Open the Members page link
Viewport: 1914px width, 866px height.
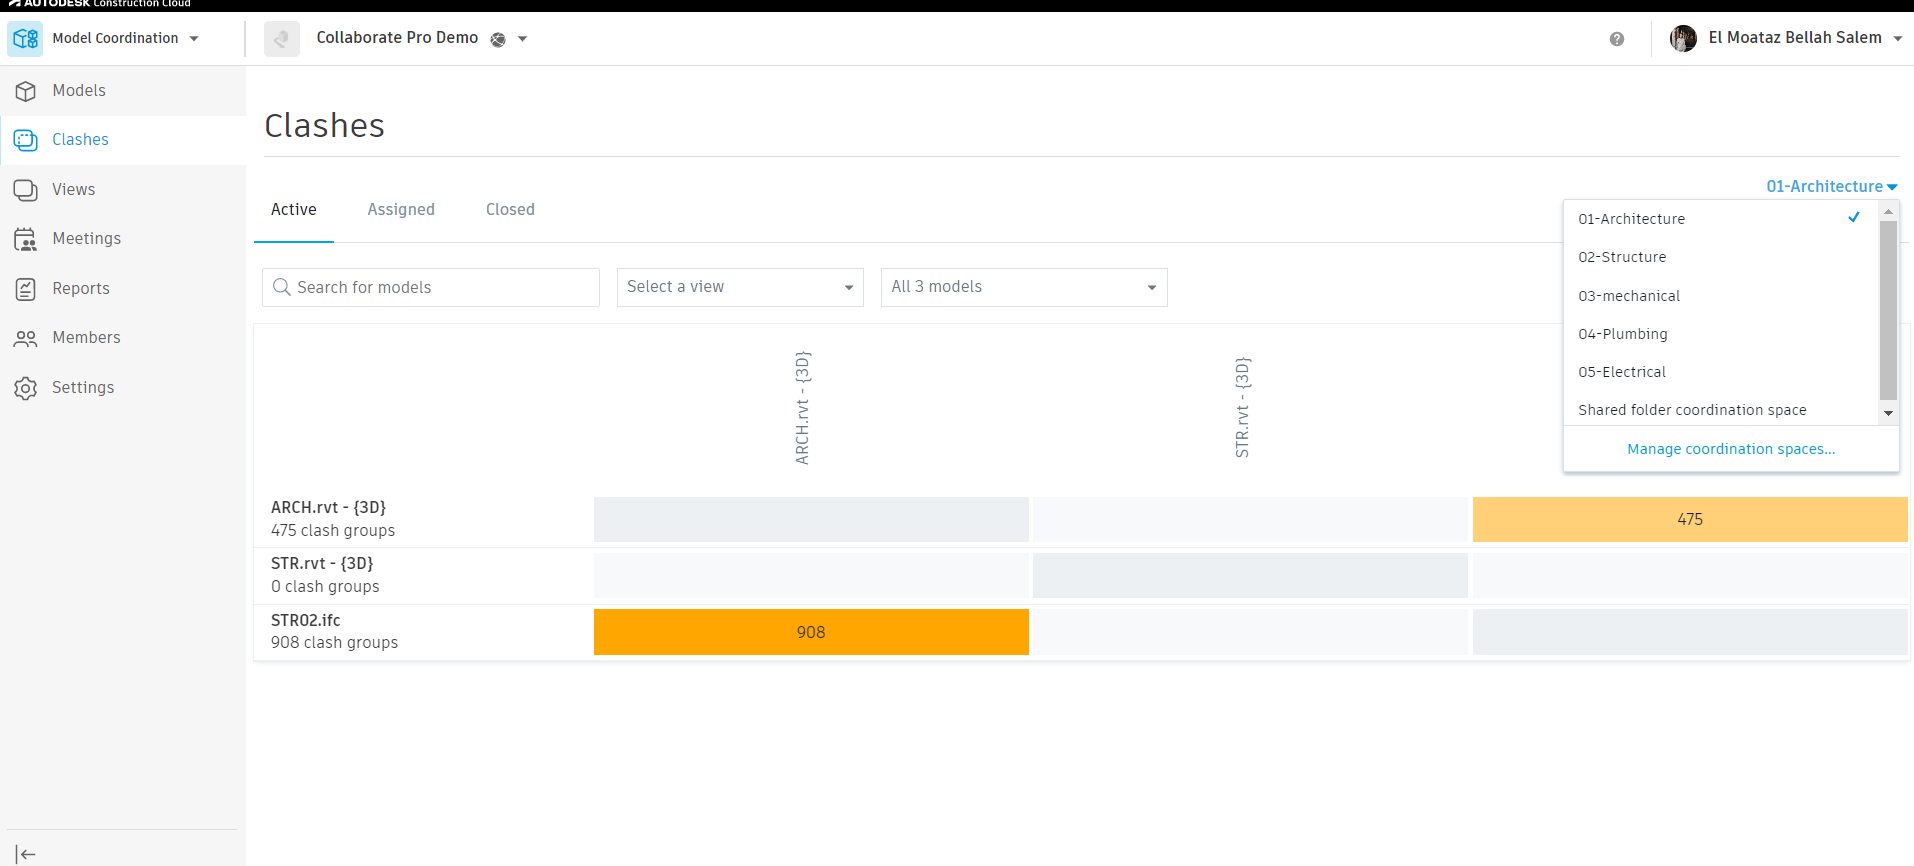[x=86, y=338]
